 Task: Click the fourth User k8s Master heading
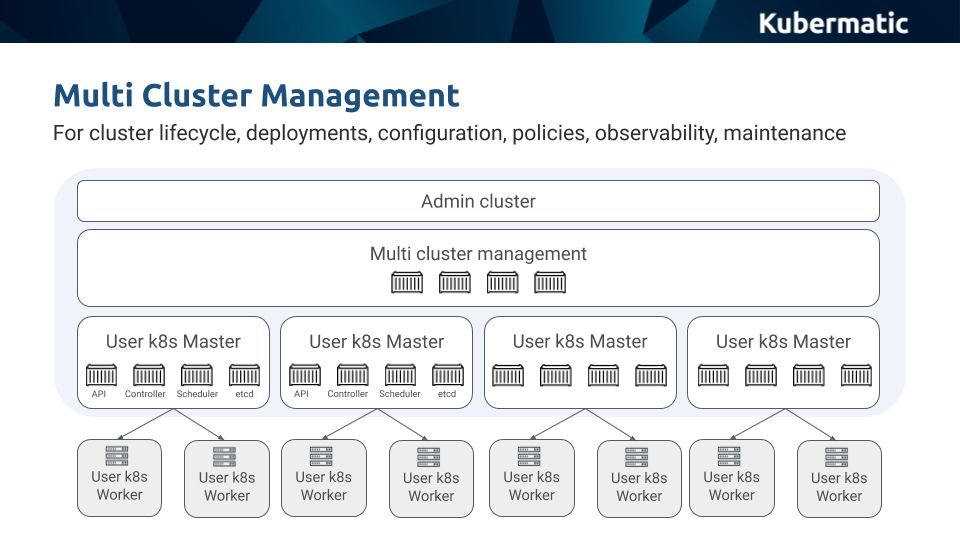click(783, 342)
